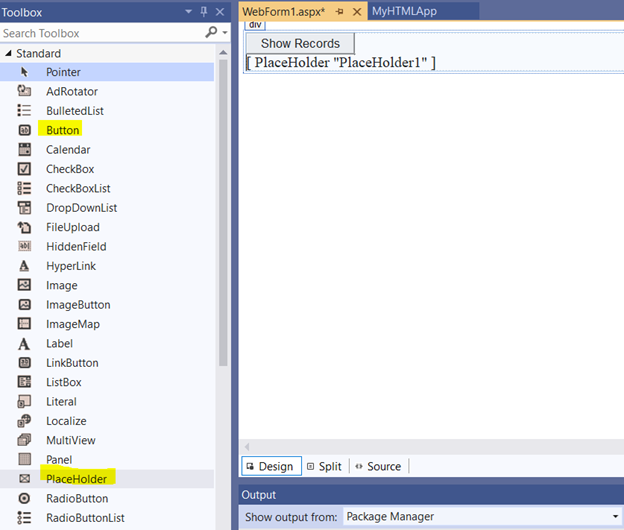Click the designer horizontal scroll left arrow
This screenshot has width=624, height=530.
(247, 446)
